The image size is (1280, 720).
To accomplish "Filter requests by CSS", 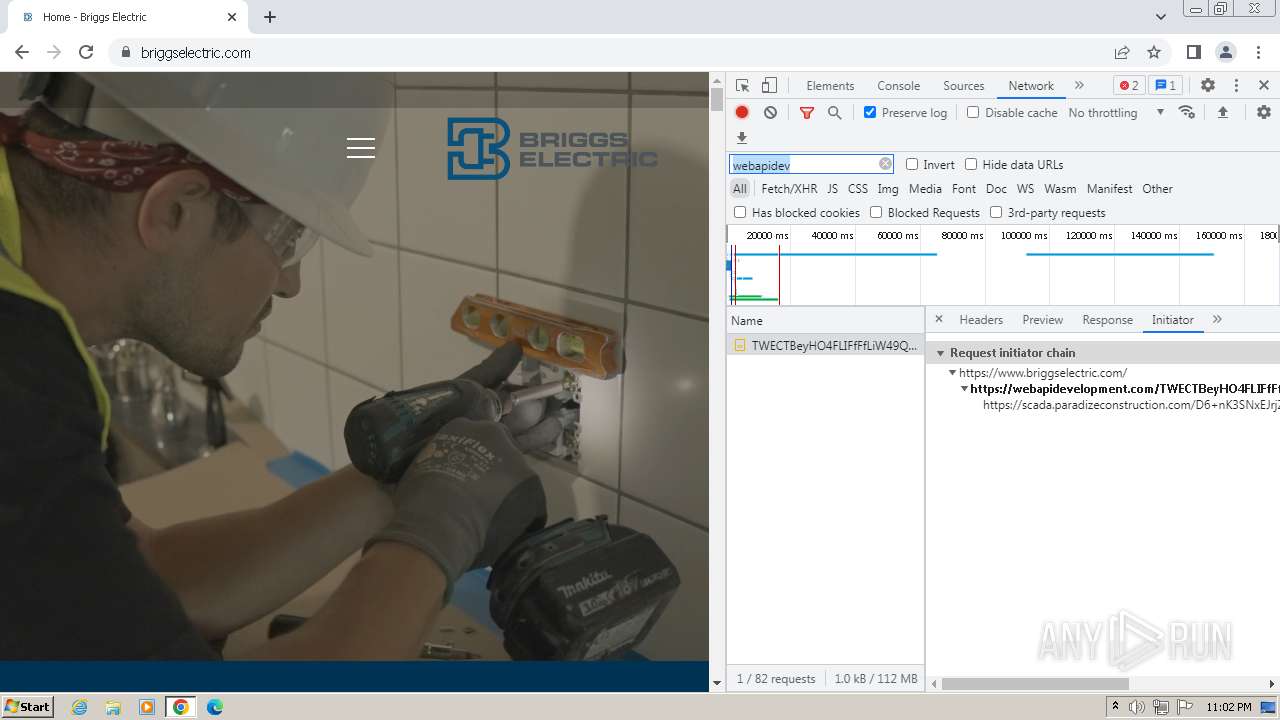I will tap(858, 188).
